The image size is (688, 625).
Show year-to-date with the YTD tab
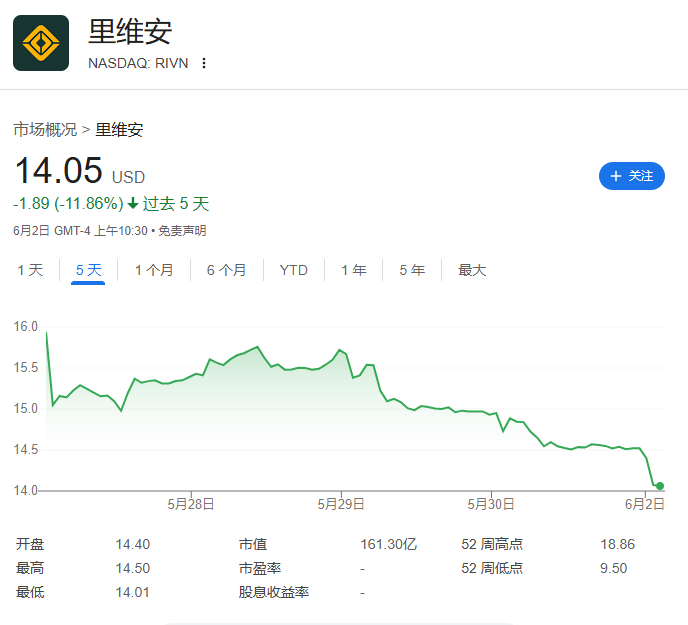click(x=294, y=270)
